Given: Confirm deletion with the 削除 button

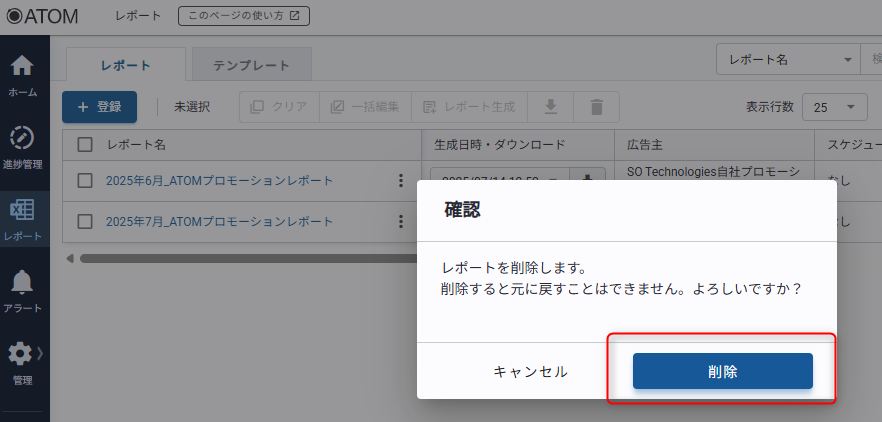Looking at the screenshot, I should (722, 371).
